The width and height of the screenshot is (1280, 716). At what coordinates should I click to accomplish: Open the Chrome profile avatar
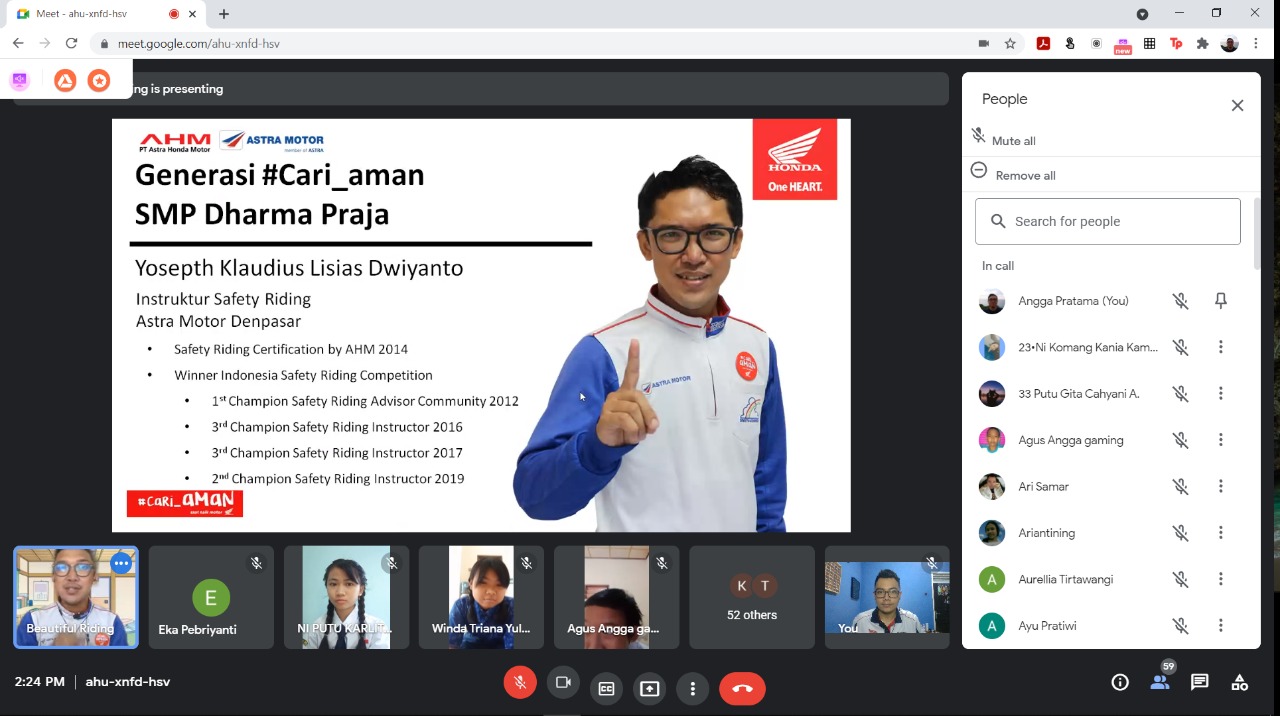(1230, 43)
